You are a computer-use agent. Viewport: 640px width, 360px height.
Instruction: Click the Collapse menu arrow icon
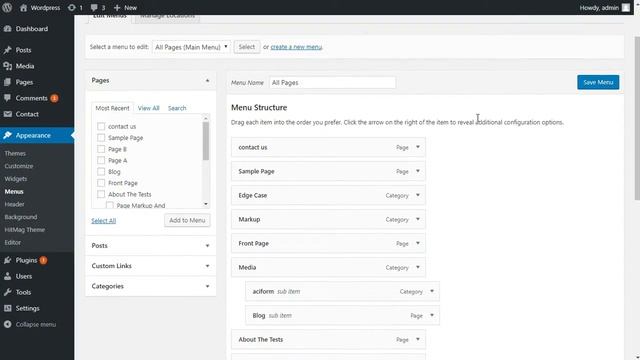click(x=7, y=324)
